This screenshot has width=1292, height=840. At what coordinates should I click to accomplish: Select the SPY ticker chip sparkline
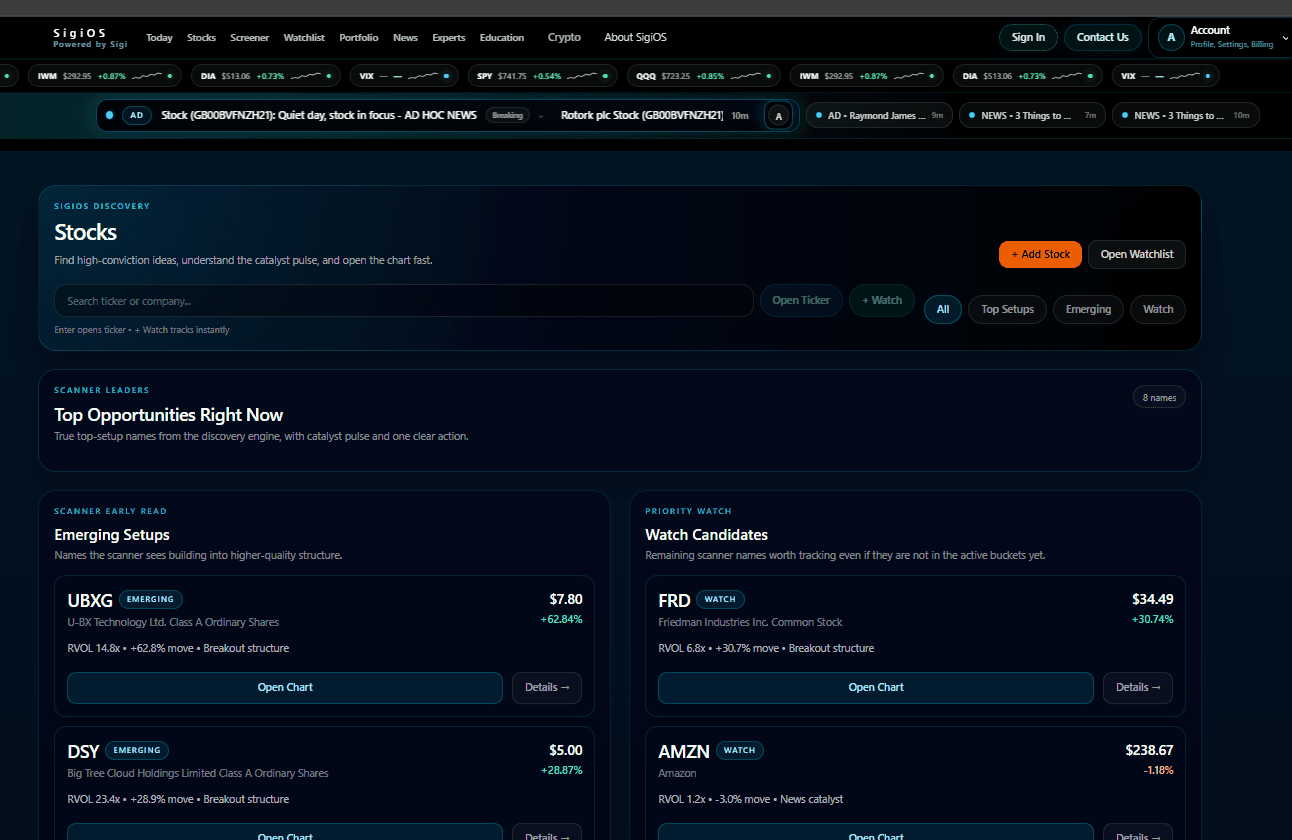[588, 76]
